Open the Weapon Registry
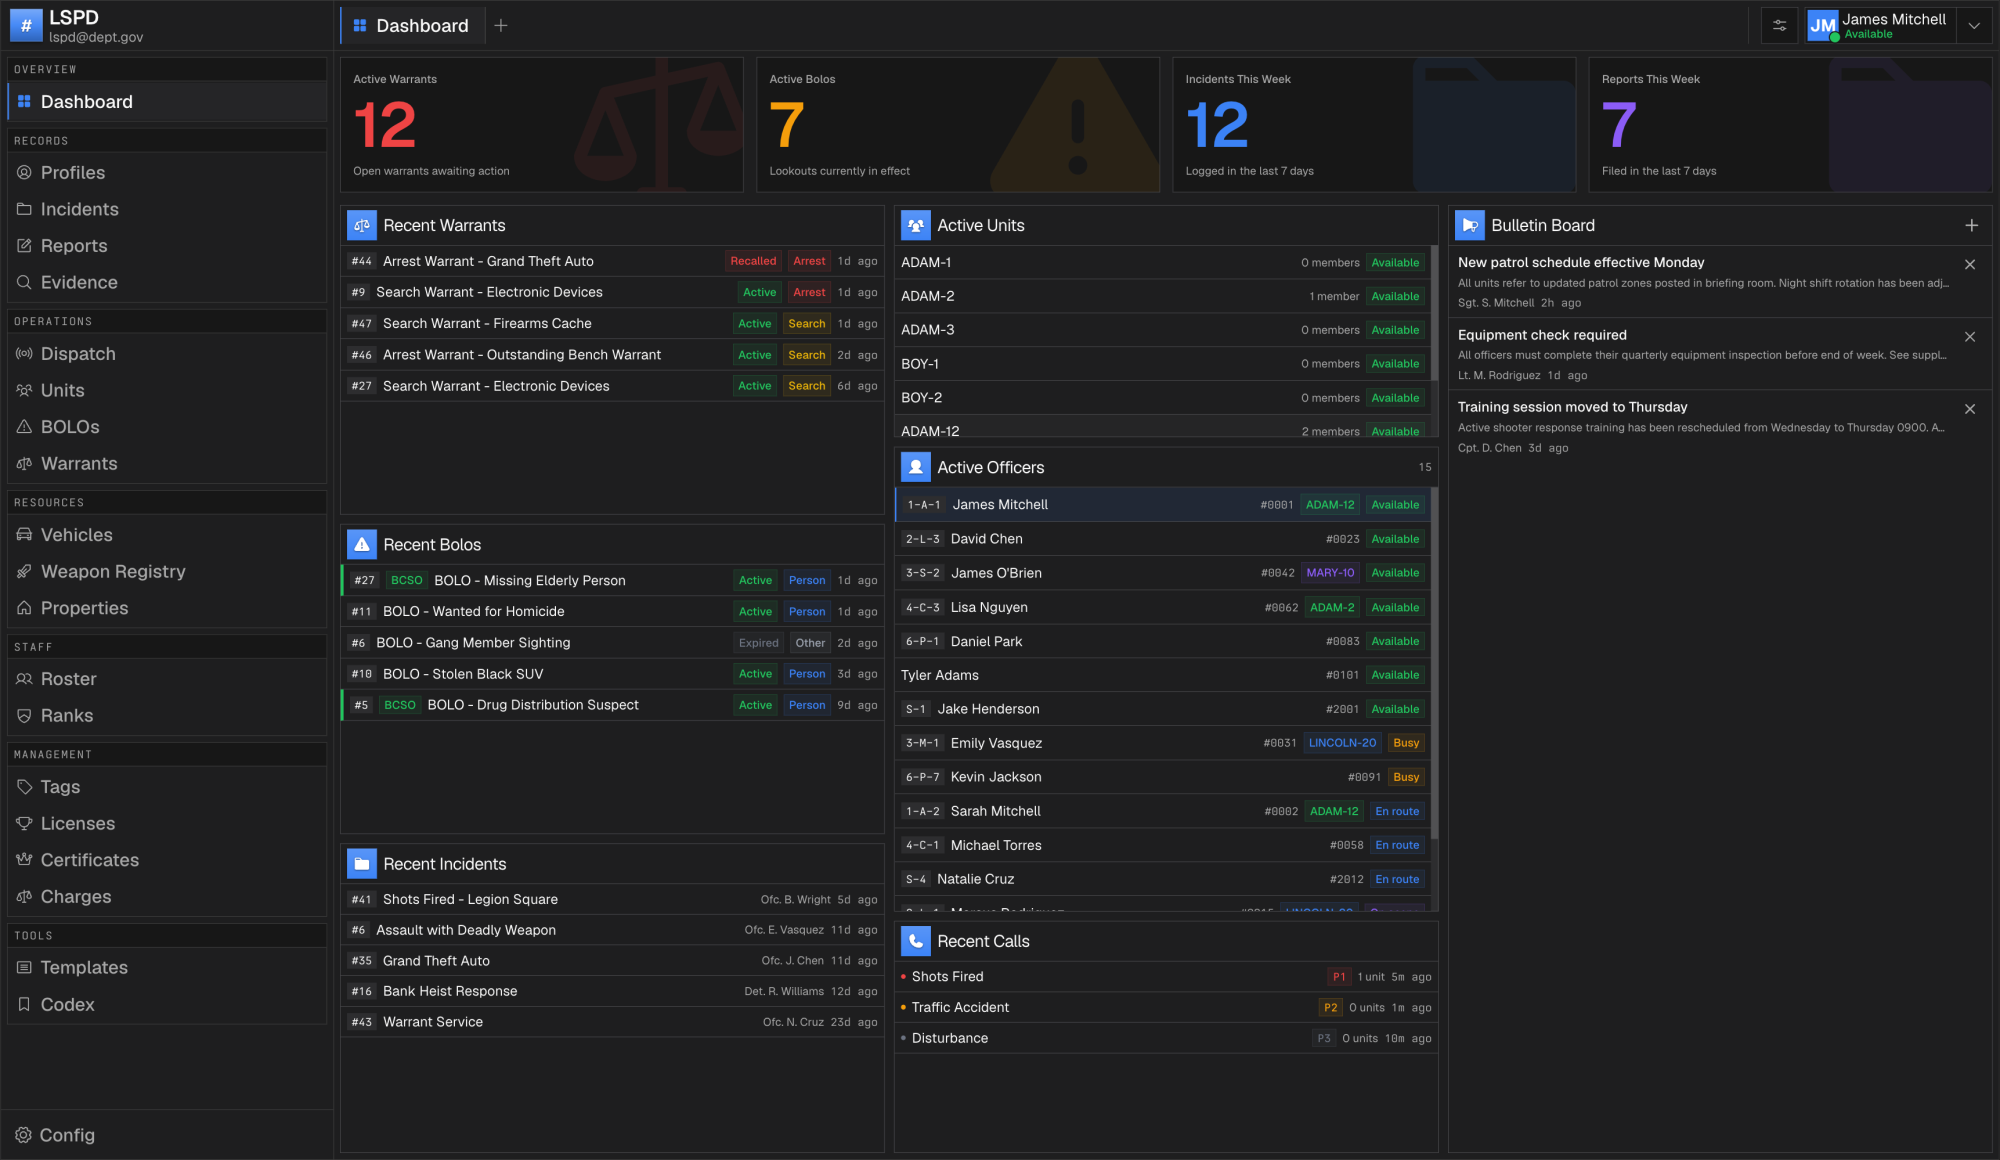2000x1160 pixels. pos(167,572)
